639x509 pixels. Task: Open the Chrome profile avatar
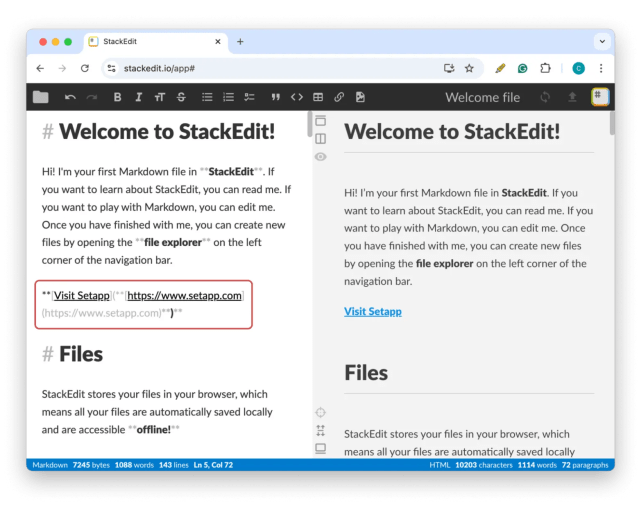[578, 68]
